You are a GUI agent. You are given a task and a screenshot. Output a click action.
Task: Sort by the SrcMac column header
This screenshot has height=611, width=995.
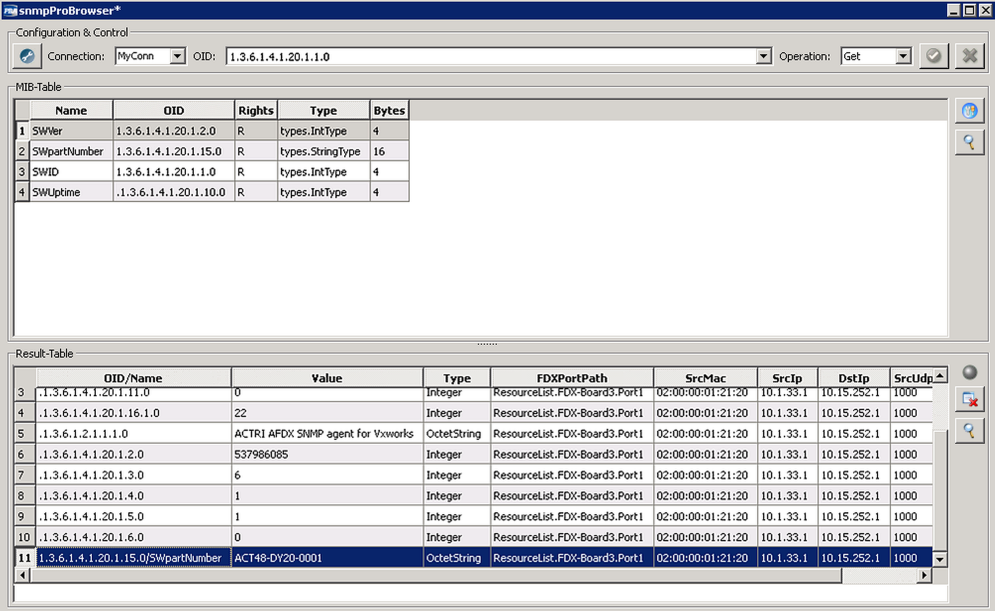click(x=705, y=377)
